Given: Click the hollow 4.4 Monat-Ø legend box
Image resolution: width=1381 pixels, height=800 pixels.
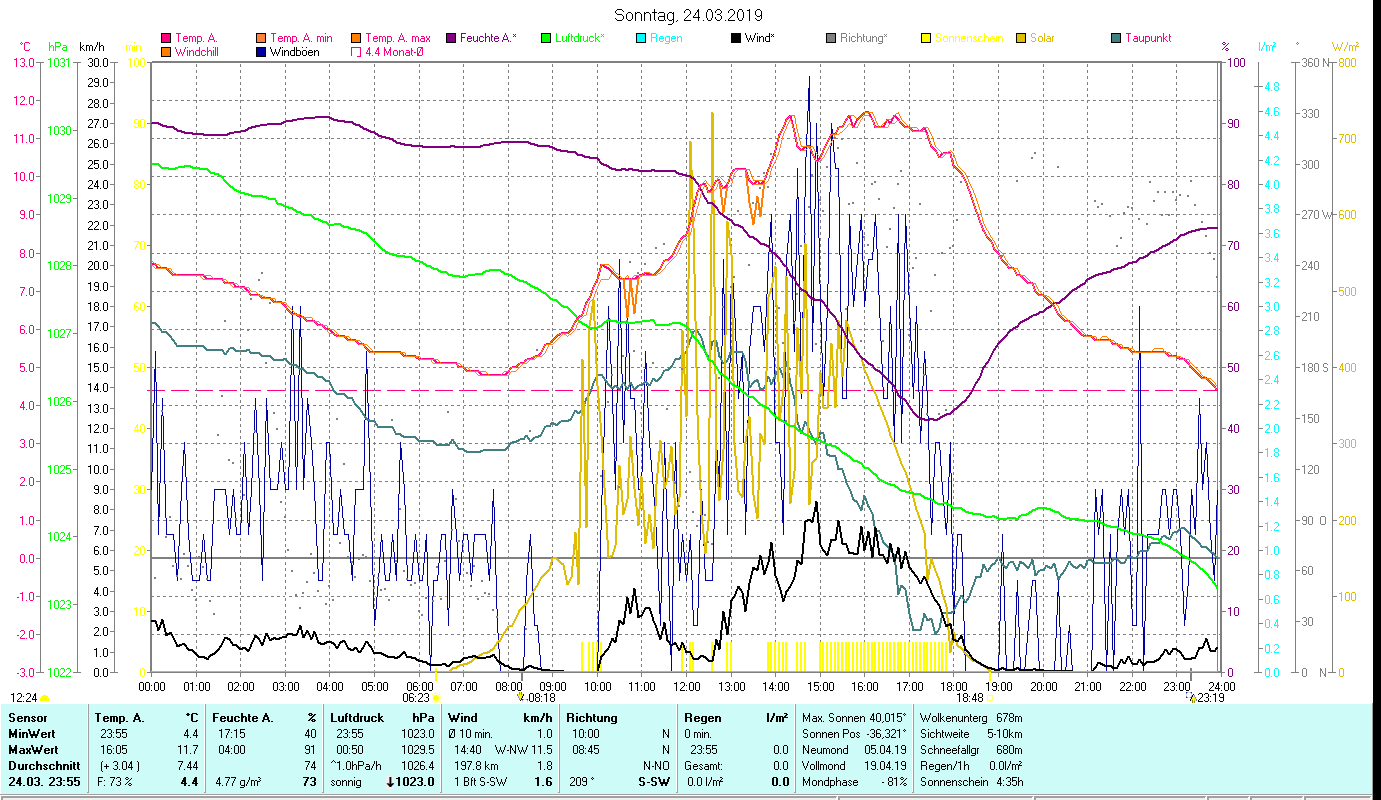Looking at the screenshot, I should point(356,52).
